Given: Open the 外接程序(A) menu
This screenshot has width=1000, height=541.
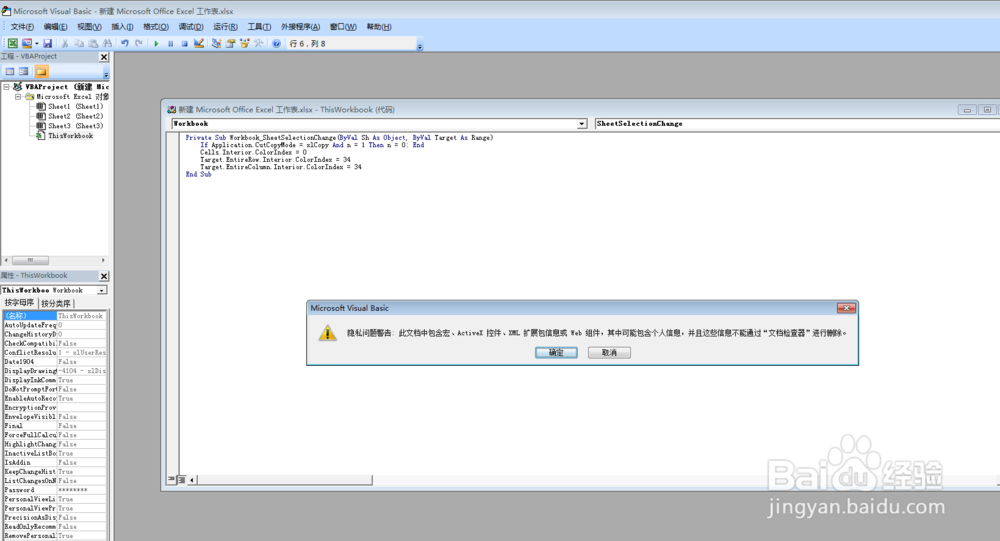Looking at the screenshot, I should (300, 27).
